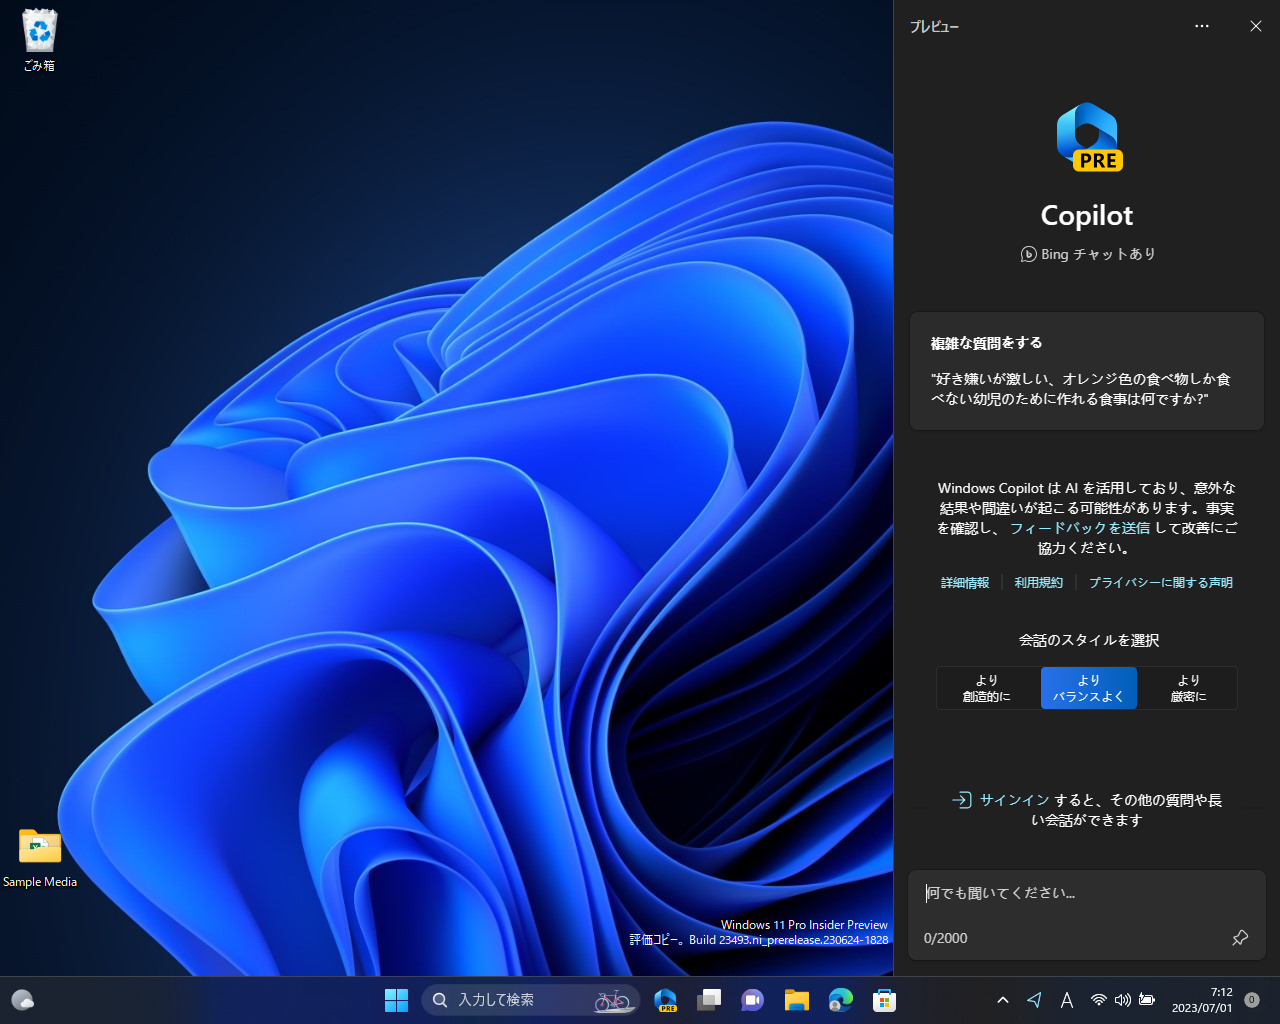
Task: Click the サインイン link in Copilot
Action: coord(1013,800)
